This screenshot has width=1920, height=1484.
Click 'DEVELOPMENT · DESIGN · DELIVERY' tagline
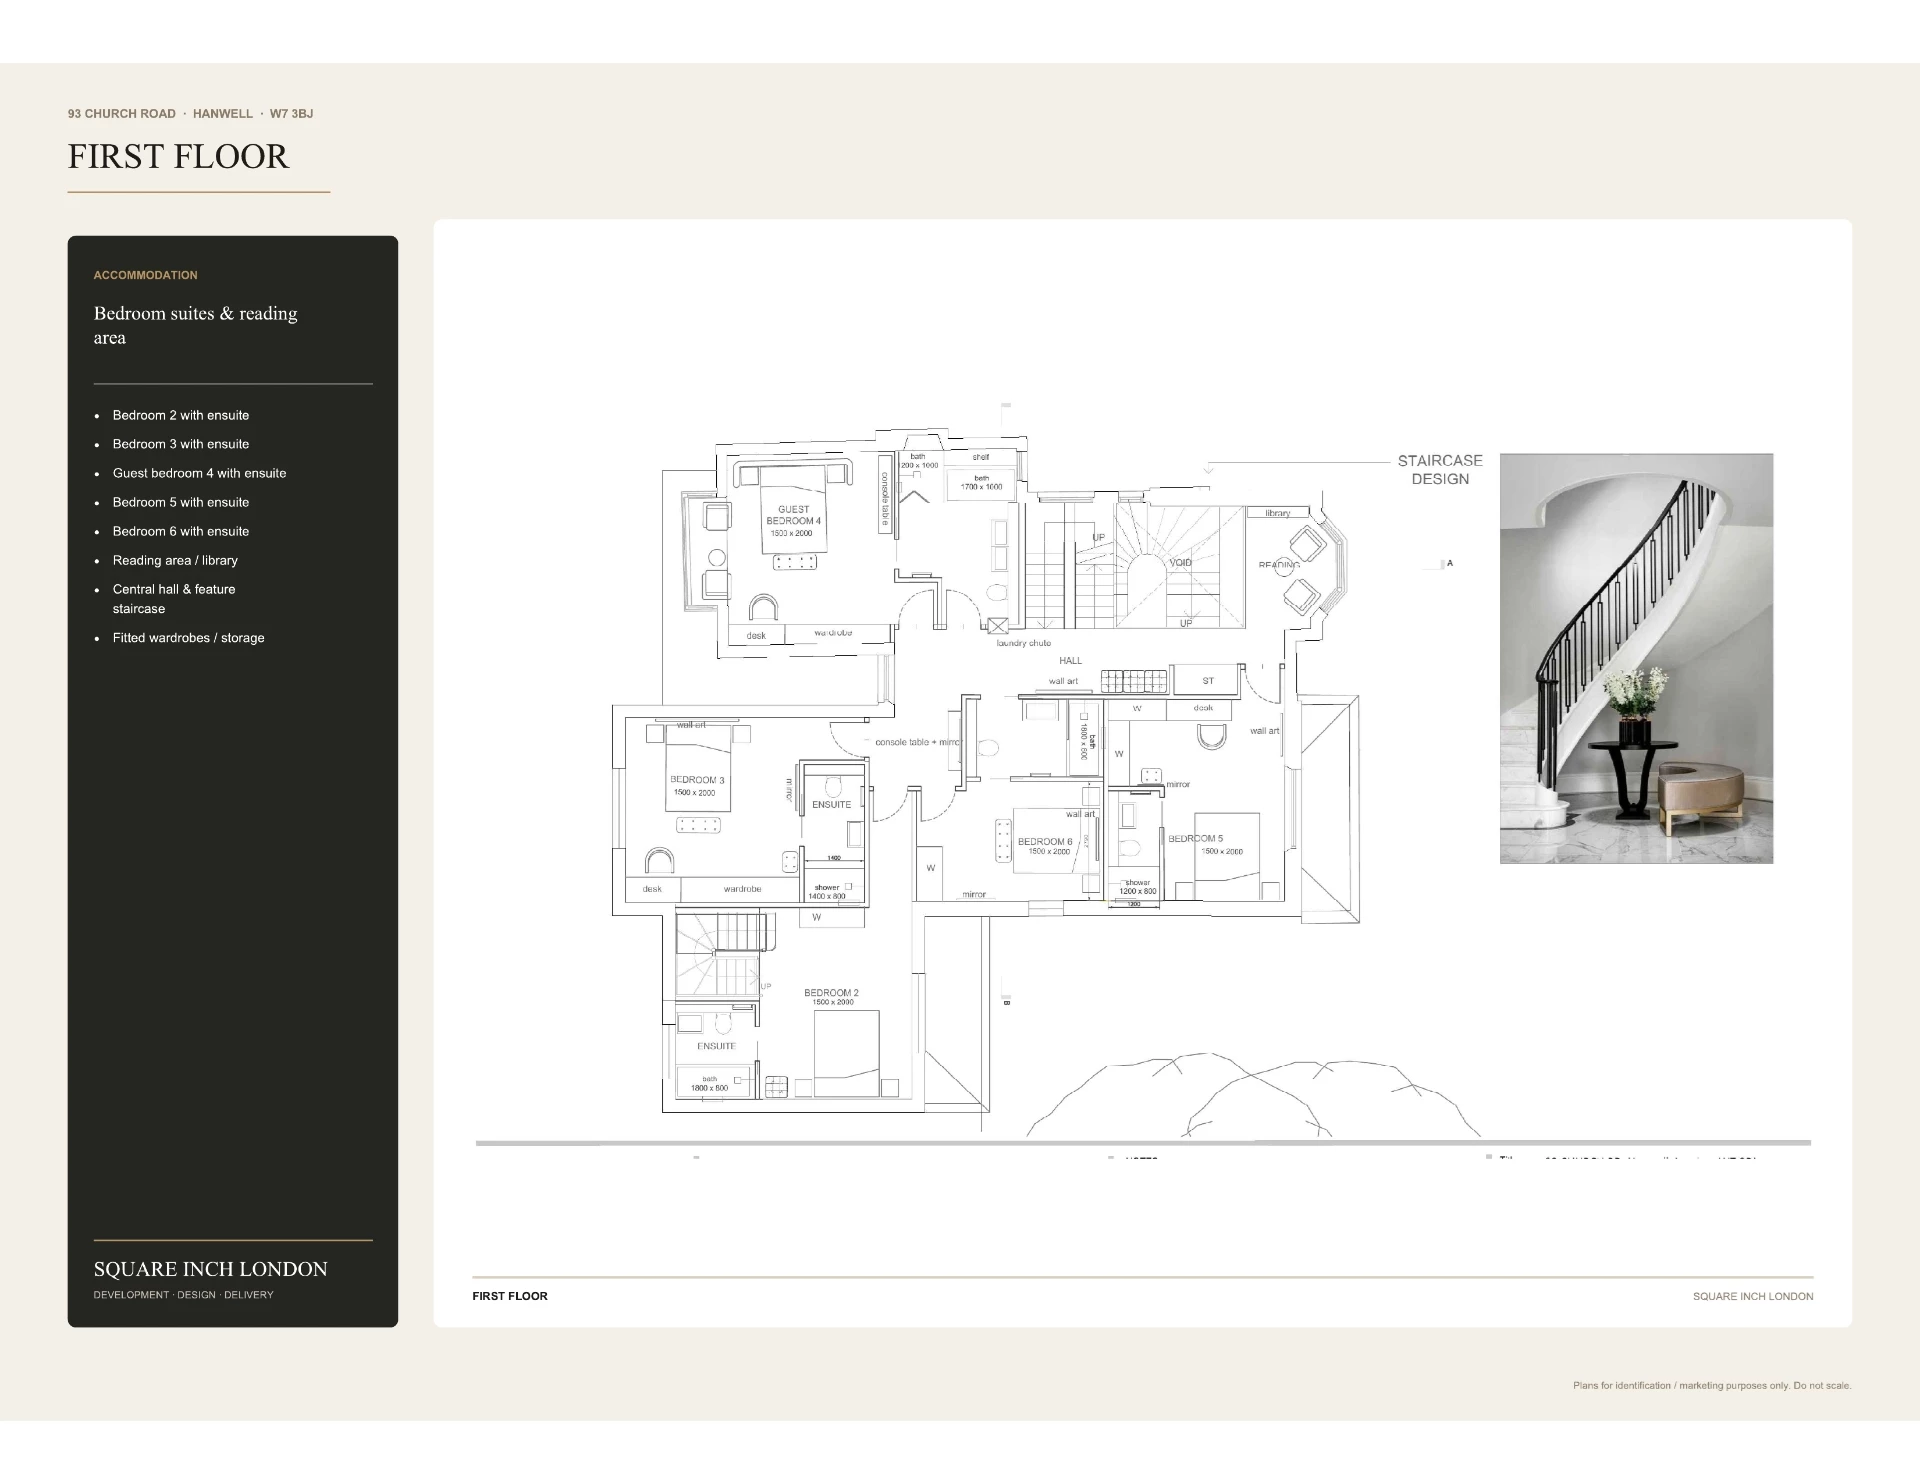[184, 1295]
